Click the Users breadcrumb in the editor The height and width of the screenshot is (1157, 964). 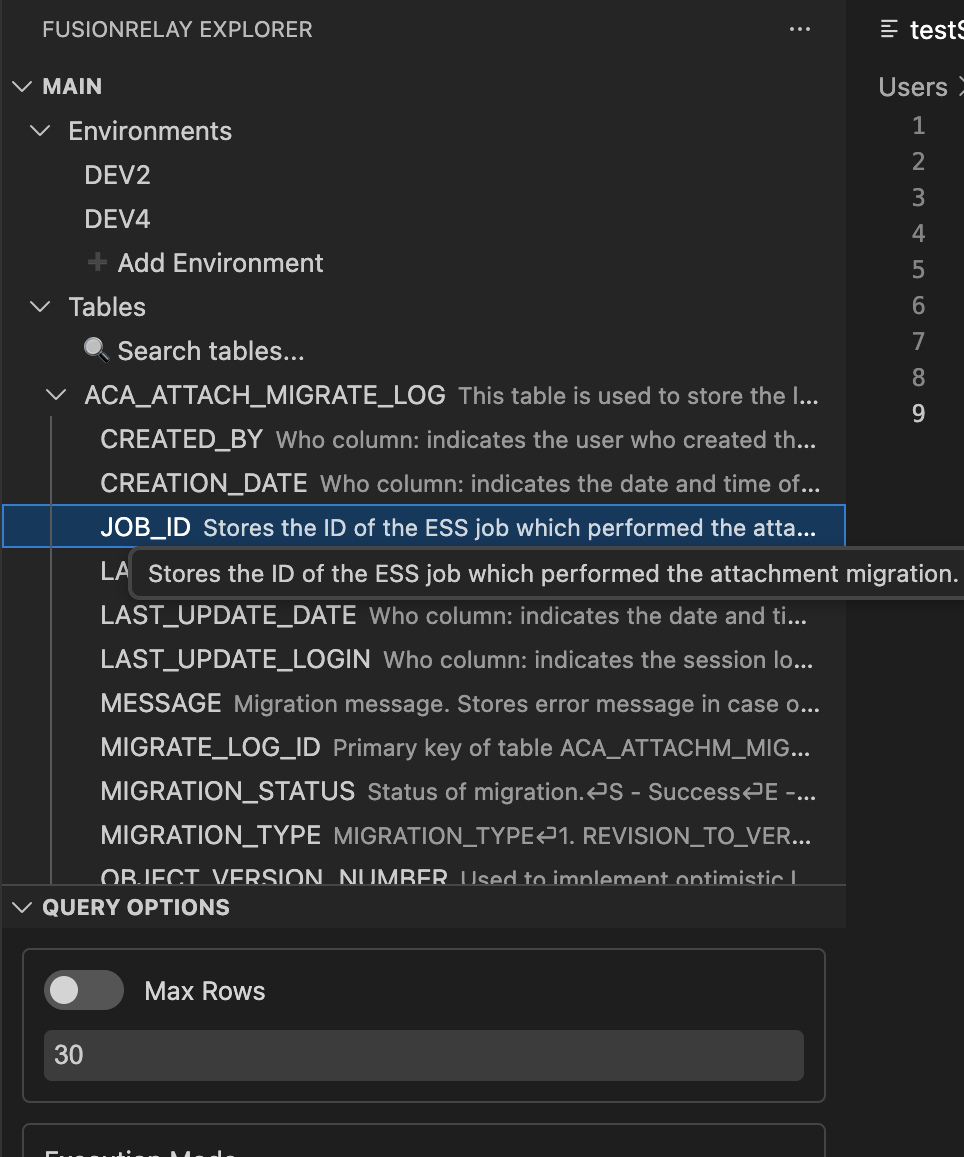[913, 87]
